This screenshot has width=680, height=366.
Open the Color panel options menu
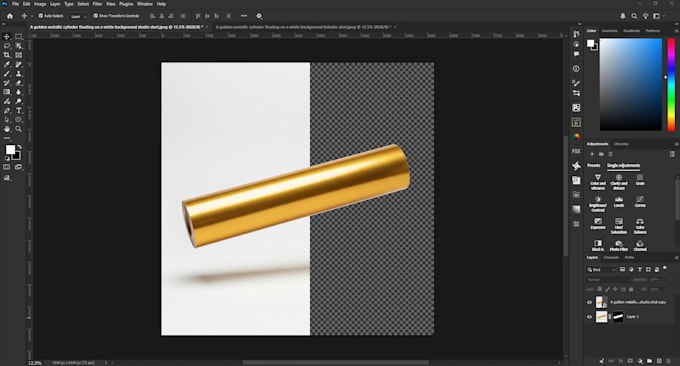pyautogui.click(x=677, y=31)
